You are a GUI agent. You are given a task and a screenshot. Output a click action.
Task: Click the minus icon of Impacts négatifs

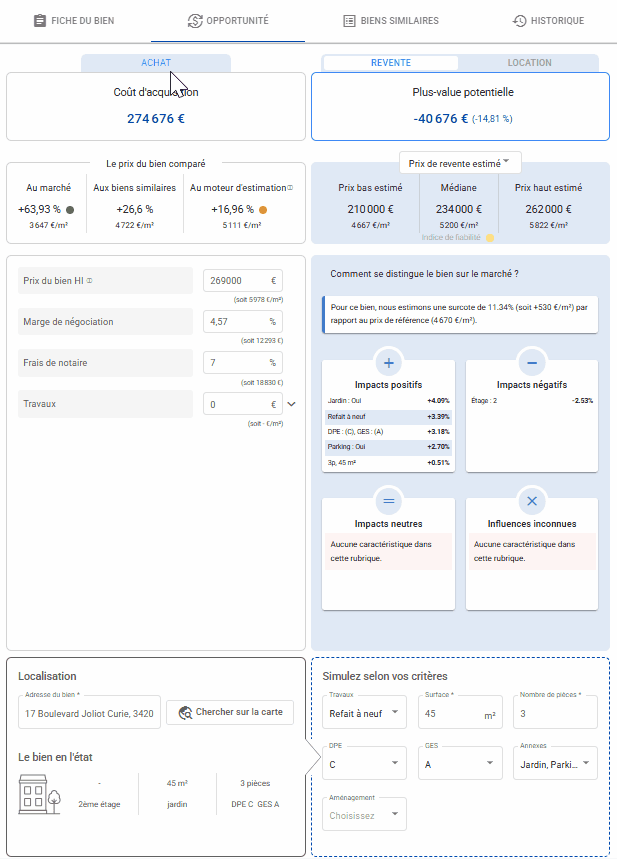532,363
